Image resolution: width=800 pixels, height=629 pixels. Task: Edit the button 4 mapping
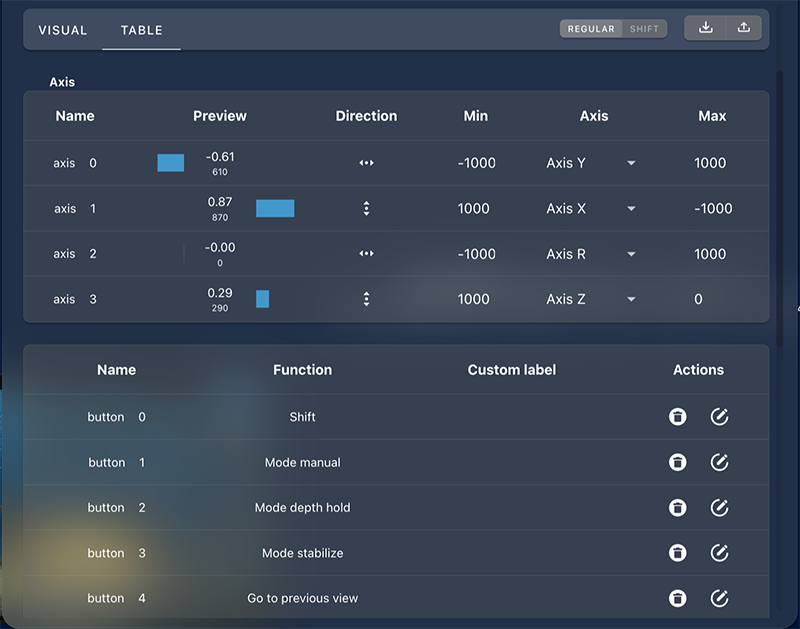click(719, 598)
